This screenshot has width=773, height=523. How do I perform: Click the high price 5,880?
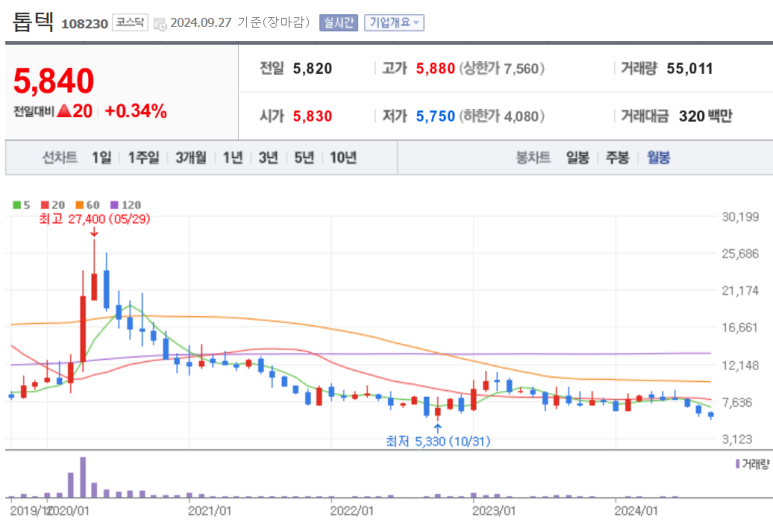coord(435,69)
